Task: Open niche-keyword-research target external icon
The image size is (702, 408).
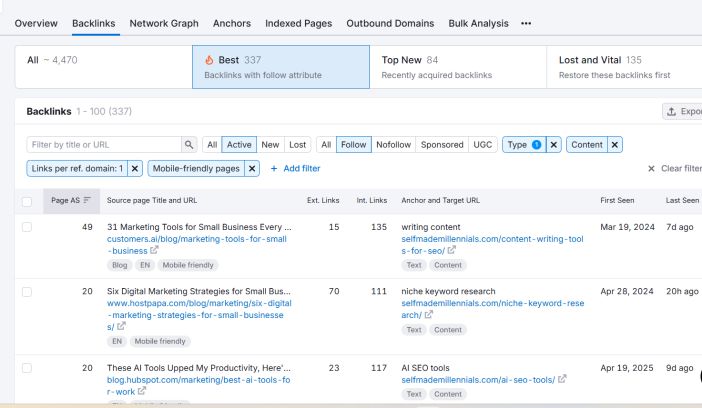Action: click(428, 314)
